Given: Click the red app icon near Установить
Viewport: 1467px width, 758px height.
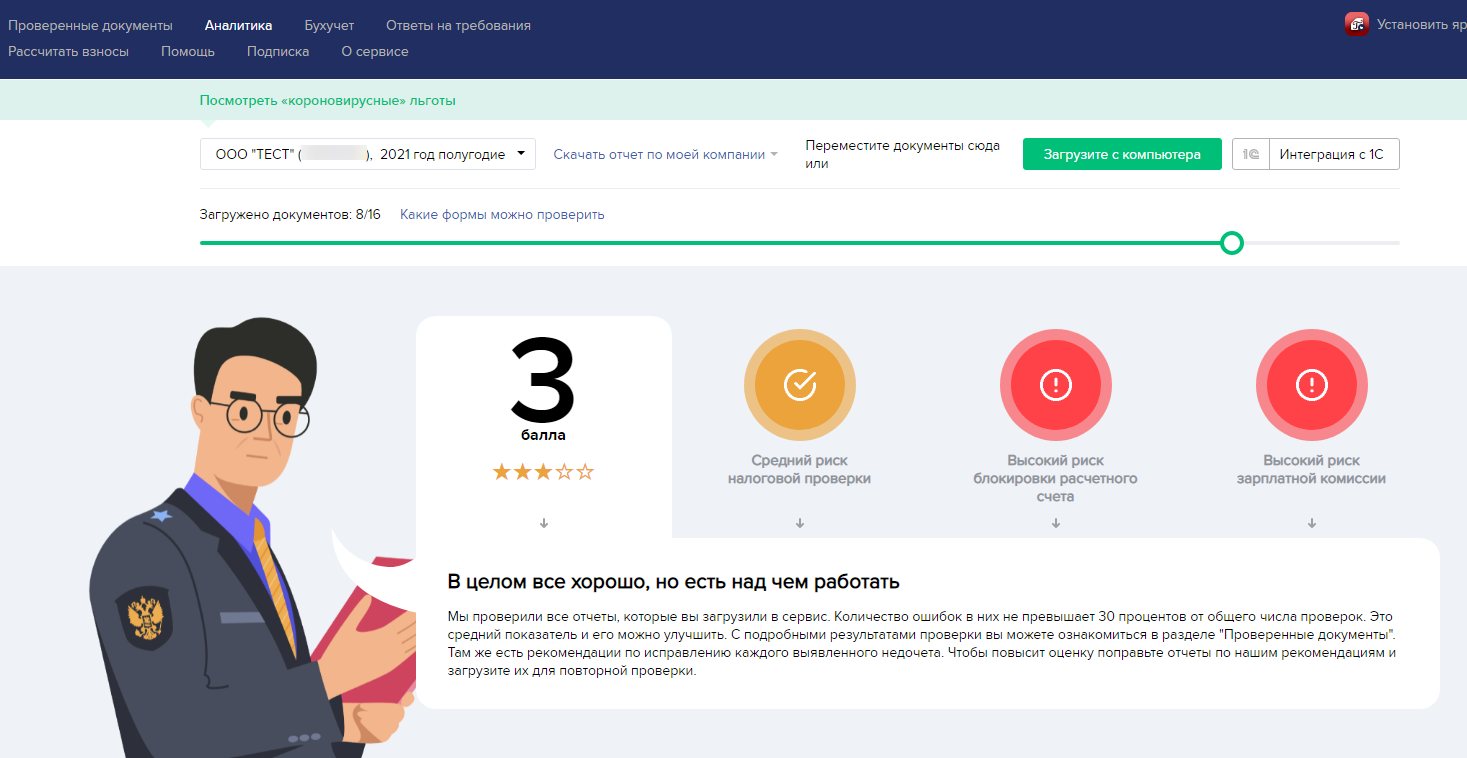Looking at the screenshot, I should [x=1356, y=25].
